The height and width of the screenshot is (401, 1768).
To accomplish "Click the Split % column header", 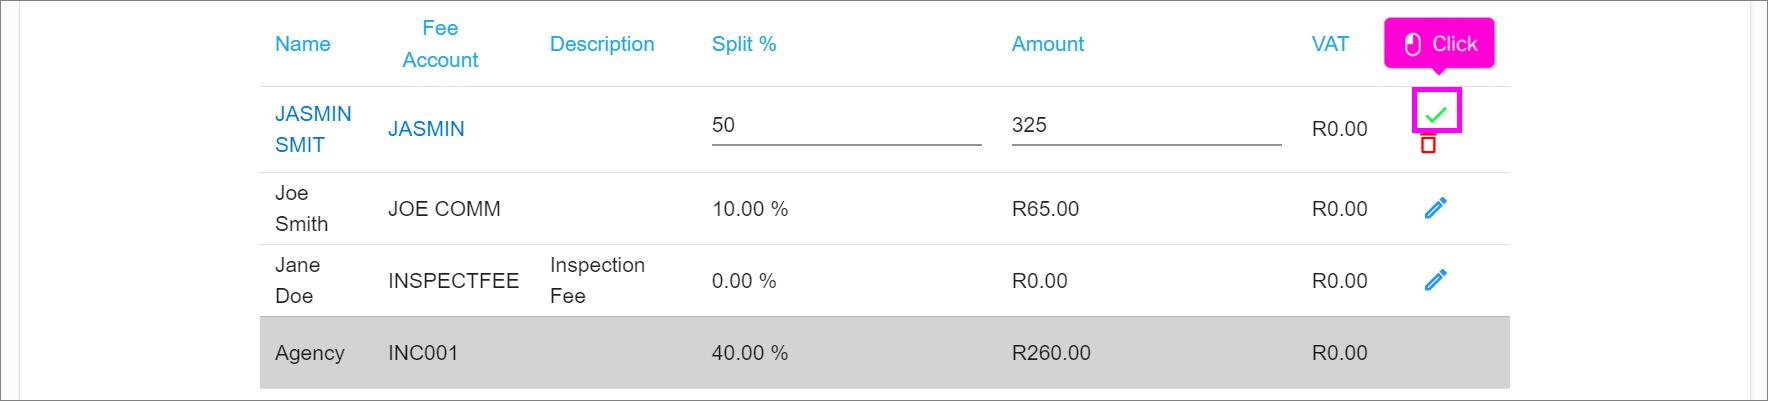I will (x=744, y=44).
